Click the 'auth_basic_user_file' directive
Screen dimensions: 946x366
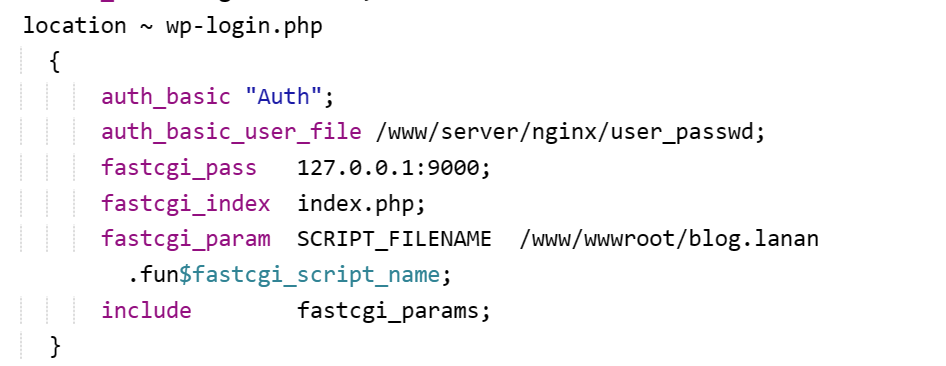[231, 133]
